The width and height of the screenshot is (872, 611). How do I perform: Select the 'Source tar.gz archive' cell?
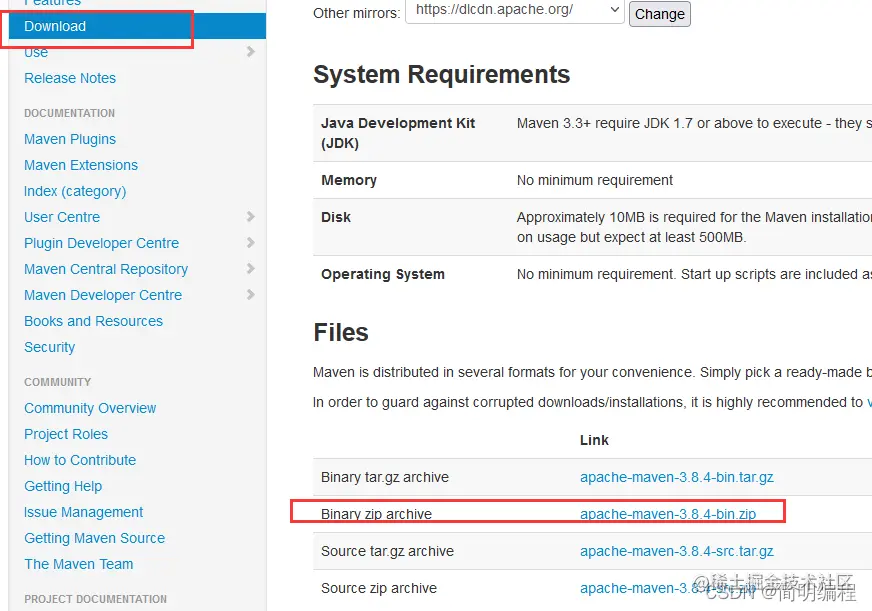tap(388, 551)
